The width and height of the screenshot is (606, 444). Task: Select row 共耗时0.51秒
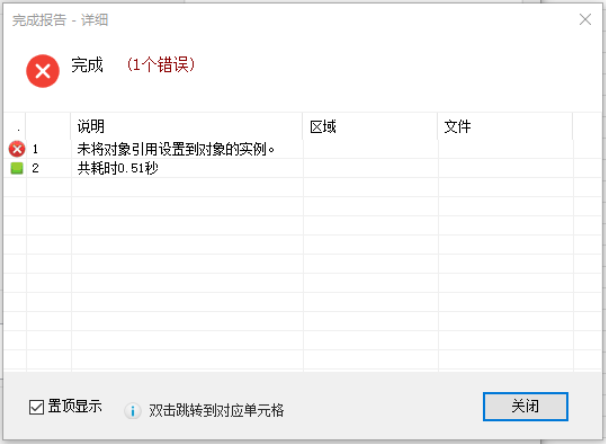[x=303, y=168]
